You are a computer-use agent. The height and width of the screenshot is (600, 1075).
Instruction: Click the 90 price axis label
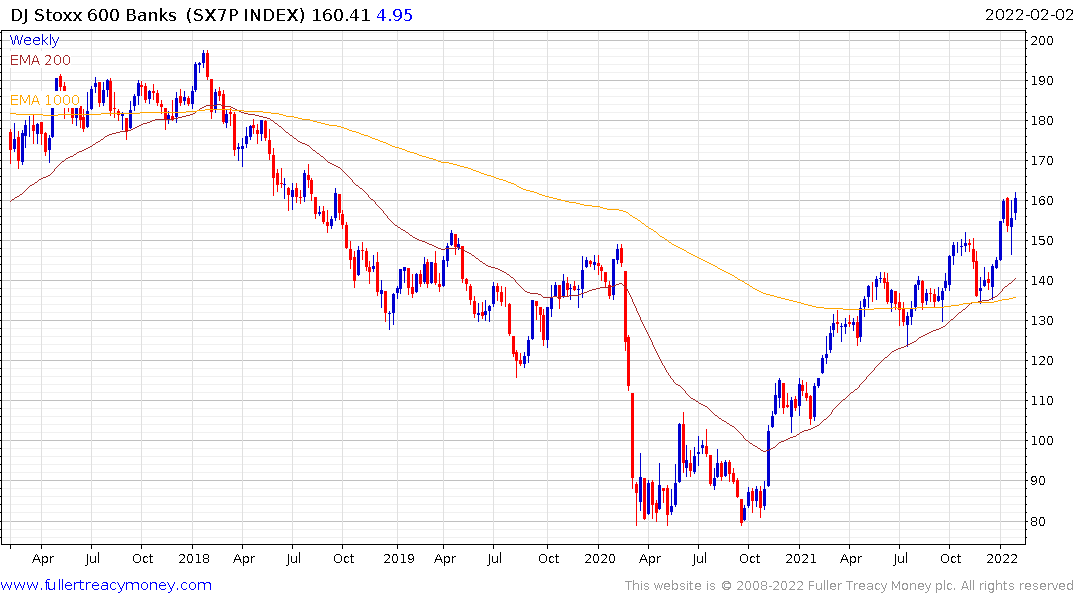pos(1039,481)
